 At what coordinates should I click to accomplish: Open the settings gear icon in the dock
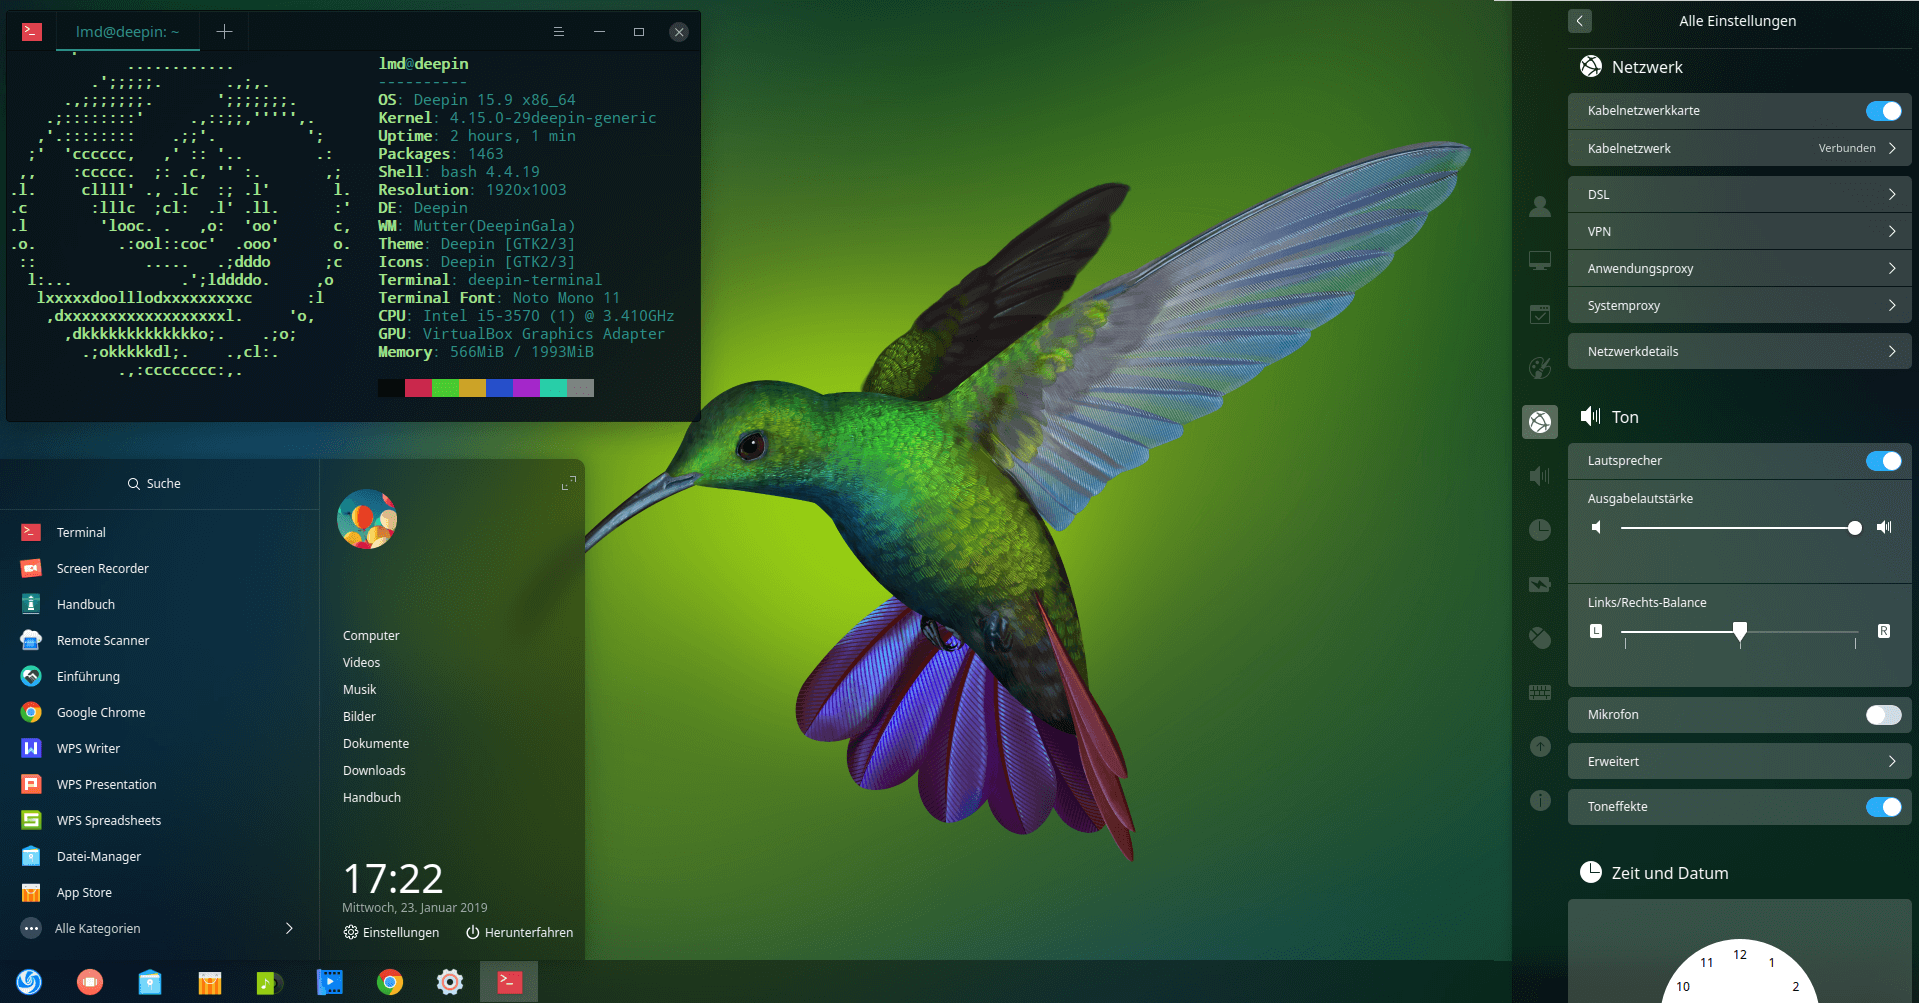450,982
